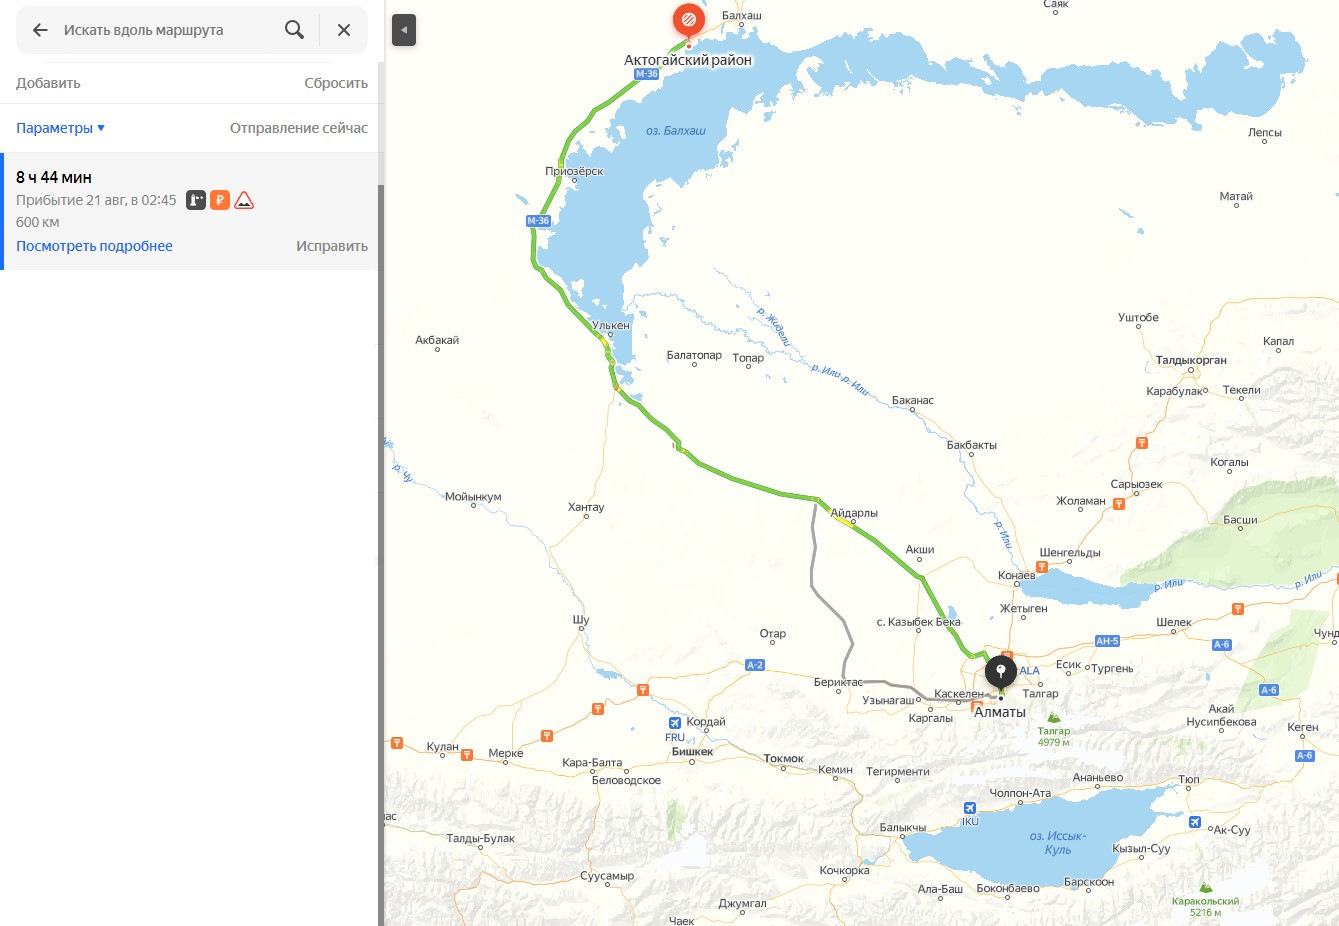Viewport: 1339px width, 926px height.
Task: Click the Каракольский peak icon
Action: click(1205, 887)
